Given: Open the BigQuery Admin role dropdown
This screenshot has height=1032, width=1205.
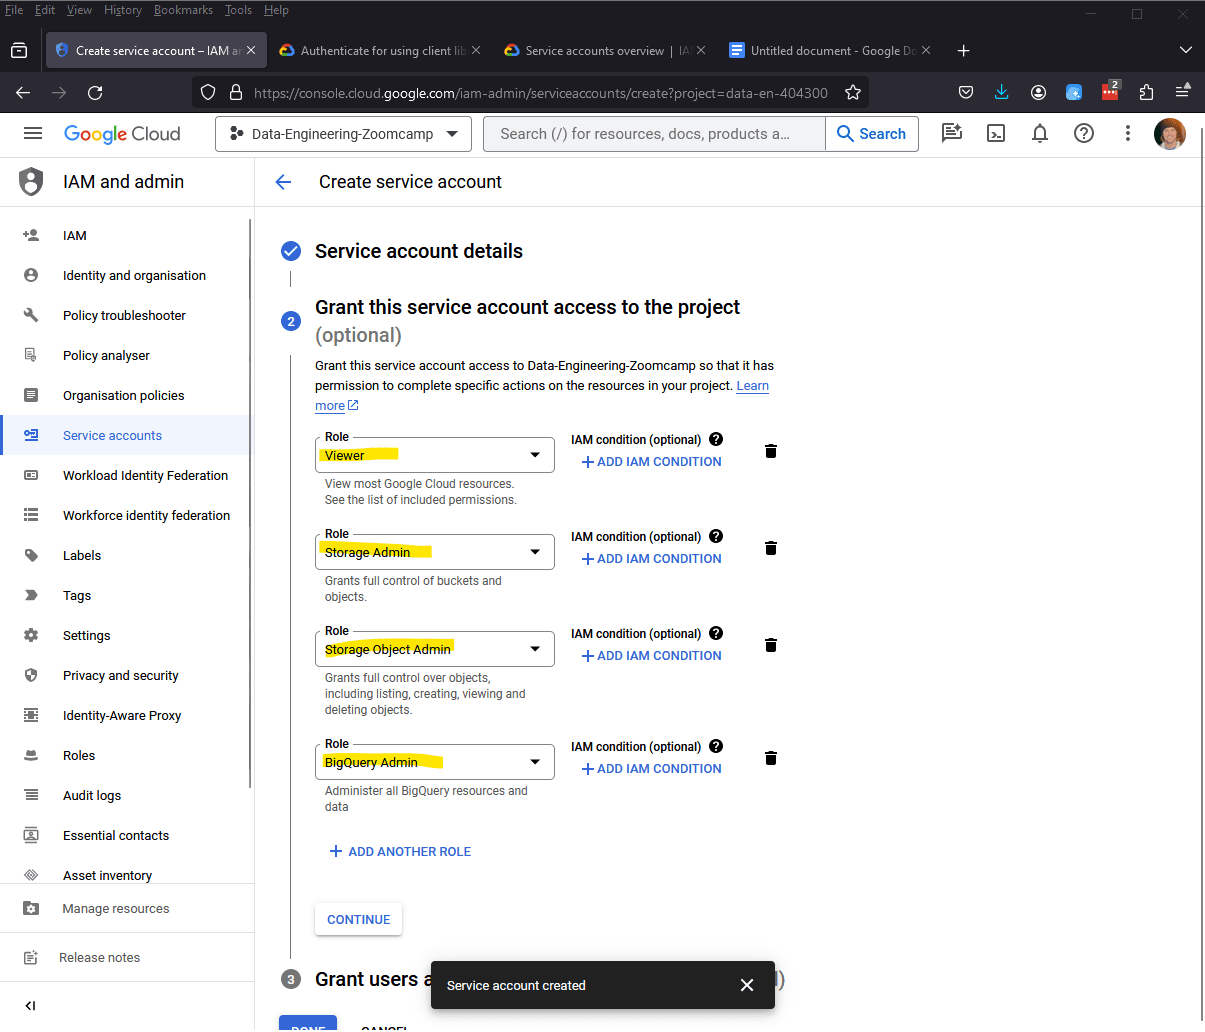Looking at the screenshot, I should click(x=435, y=762).
